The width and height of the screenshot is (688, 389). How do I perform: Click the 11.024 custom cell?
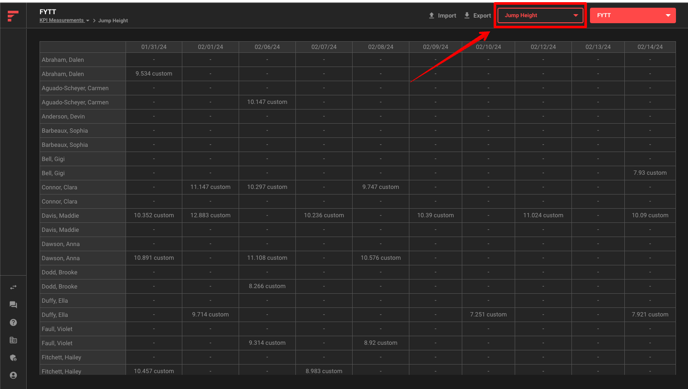pyautogui.click(x=543, y=215)
